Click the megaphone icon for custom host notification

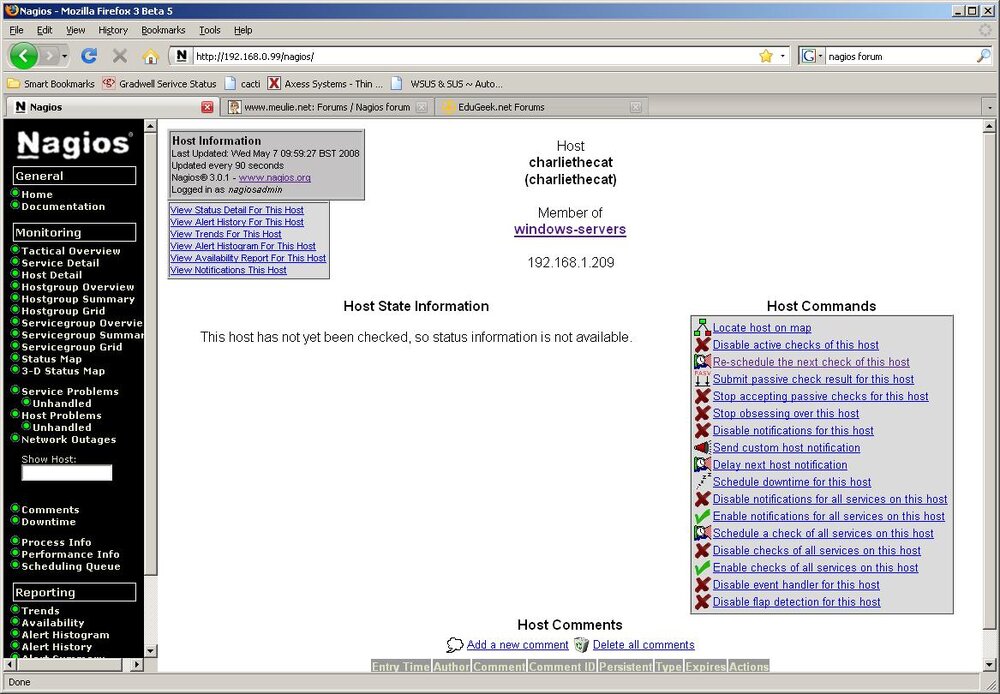click(702, 447)
